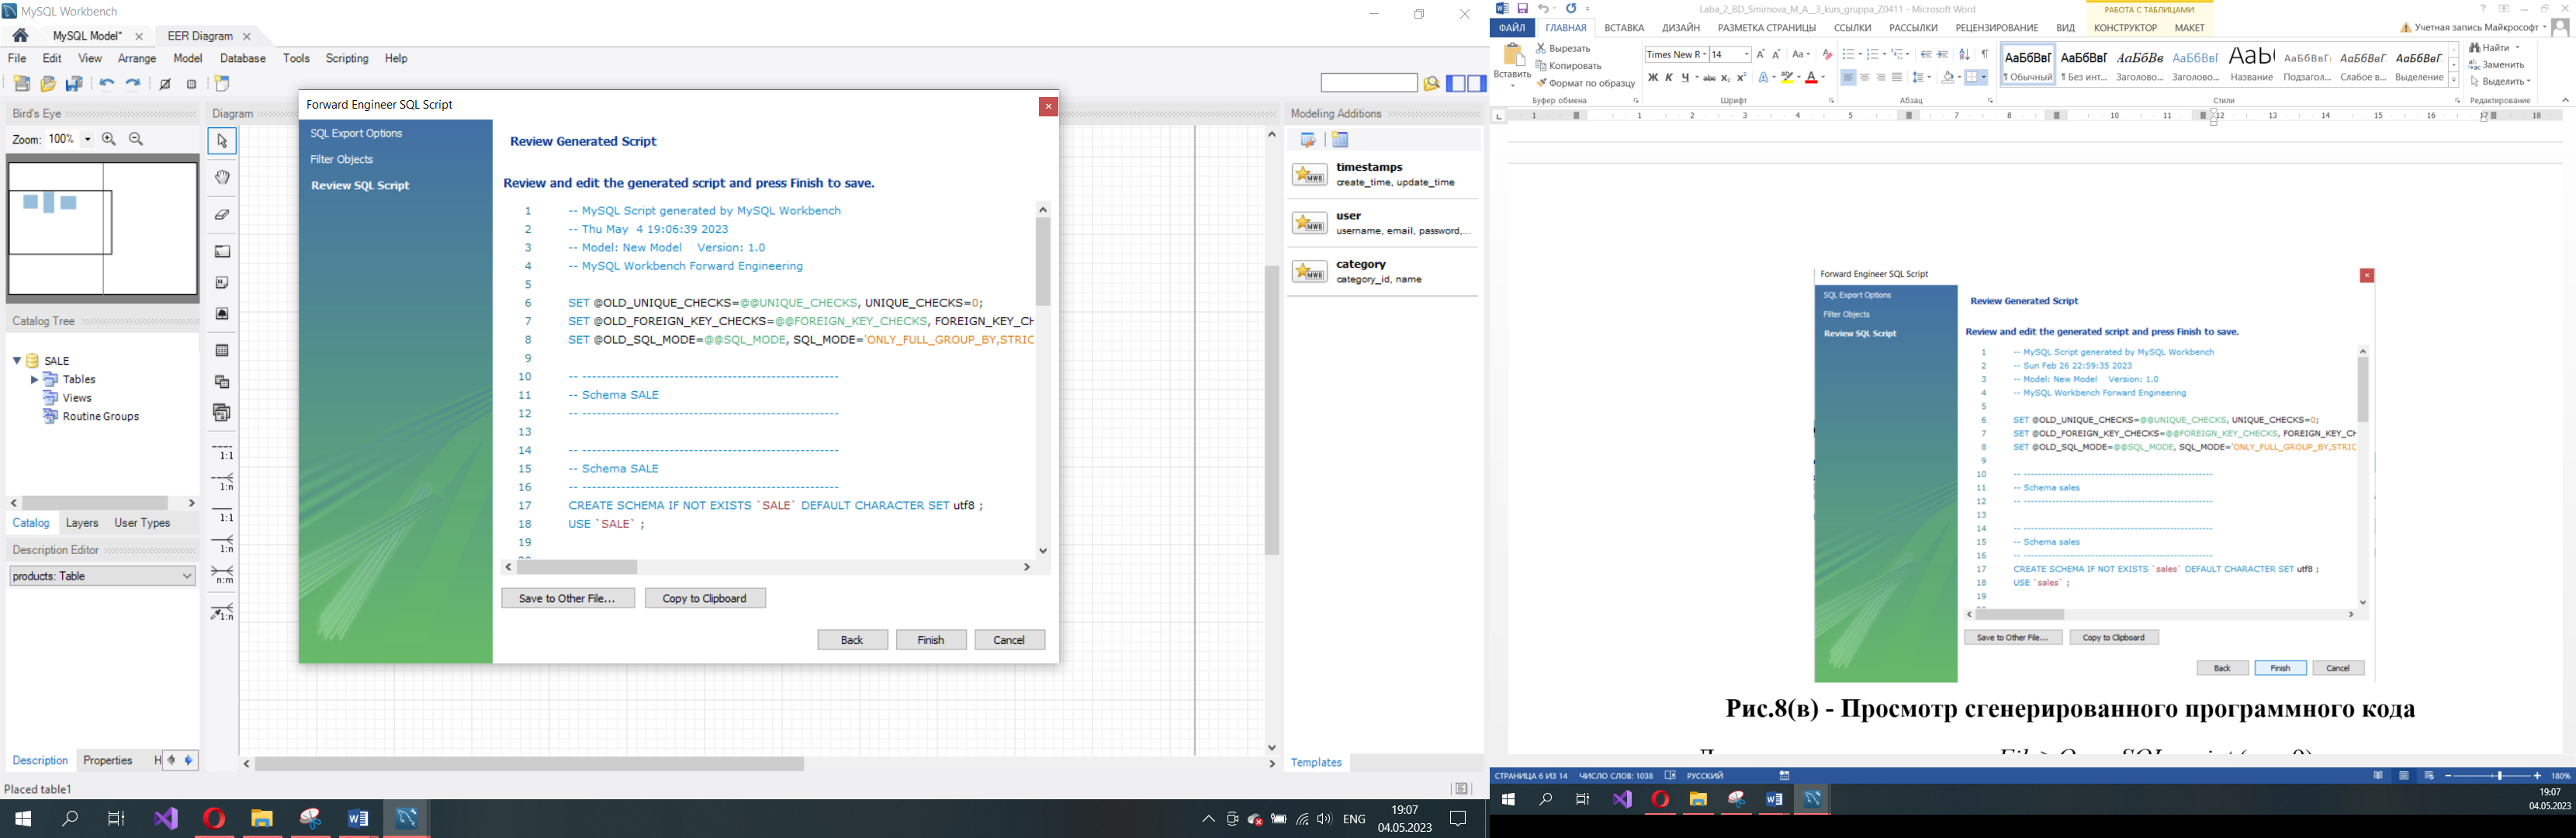Image resolution: width=2576 pixels, height=838 pixels.
Task: Toggle the right sidebar panel in Workbench
Action: pos(1477,84)
